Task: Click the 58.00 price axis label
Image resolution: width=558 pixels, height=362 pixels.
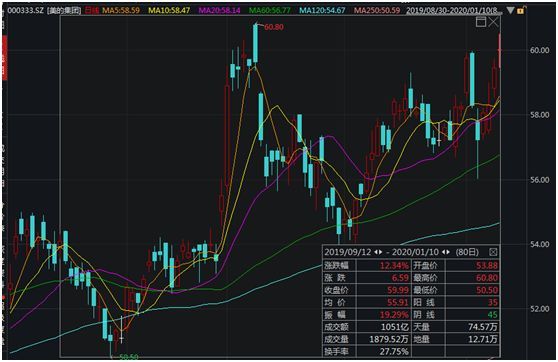Action: [540, 115]
